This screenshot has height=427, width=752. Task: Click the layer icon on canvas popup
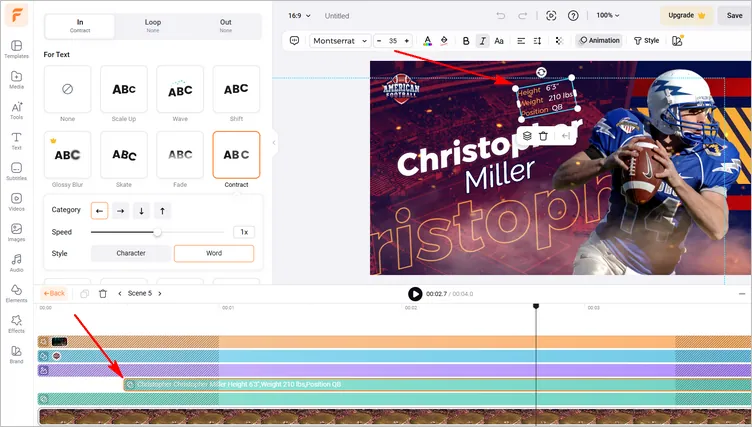tap(527, 136)
